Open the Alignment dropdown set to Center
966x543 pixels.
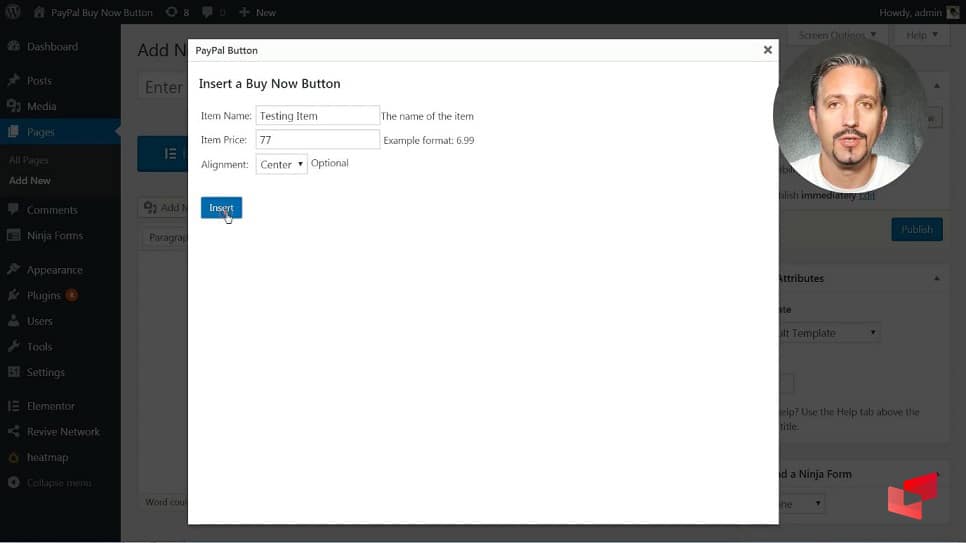point(281,164)
